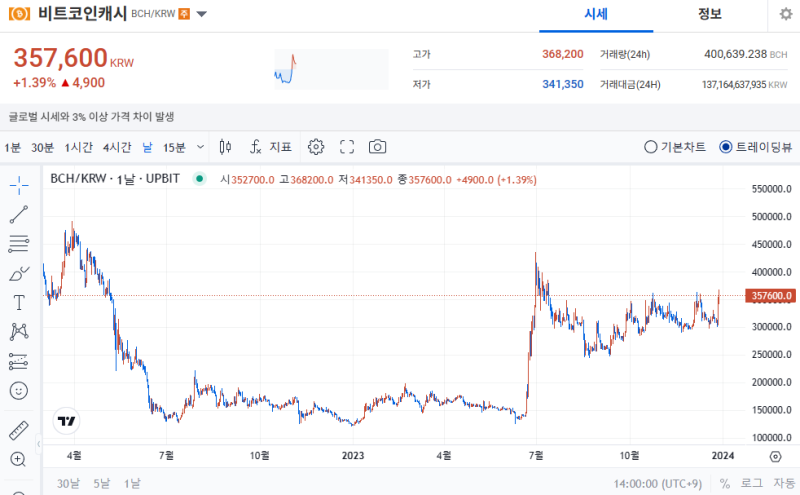Toggle log scale (로그) mode
800x495 pixels.
pyautogui.click(x=752, y=483)
